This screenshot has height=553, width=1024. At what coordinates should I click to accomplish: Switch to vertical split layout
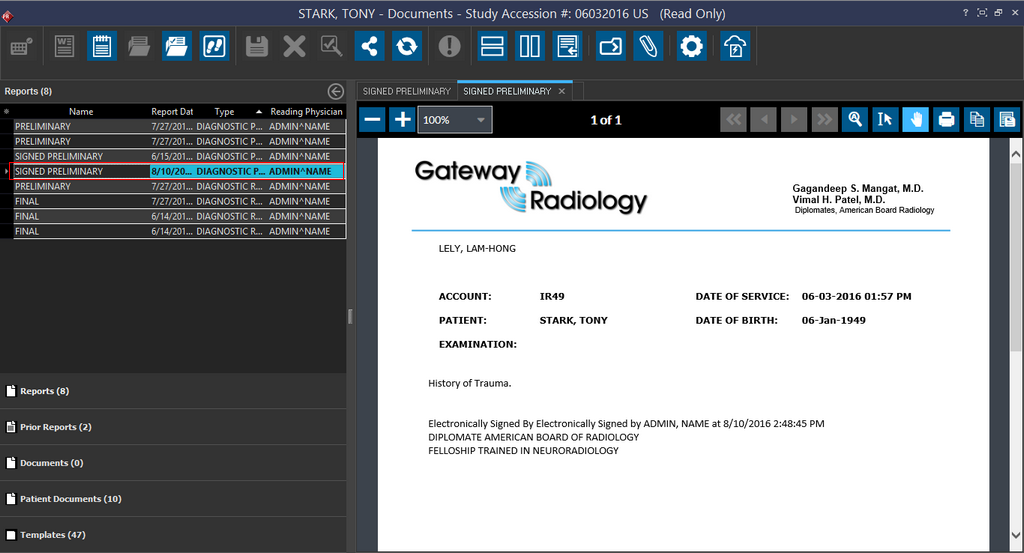tap(530, 46)
